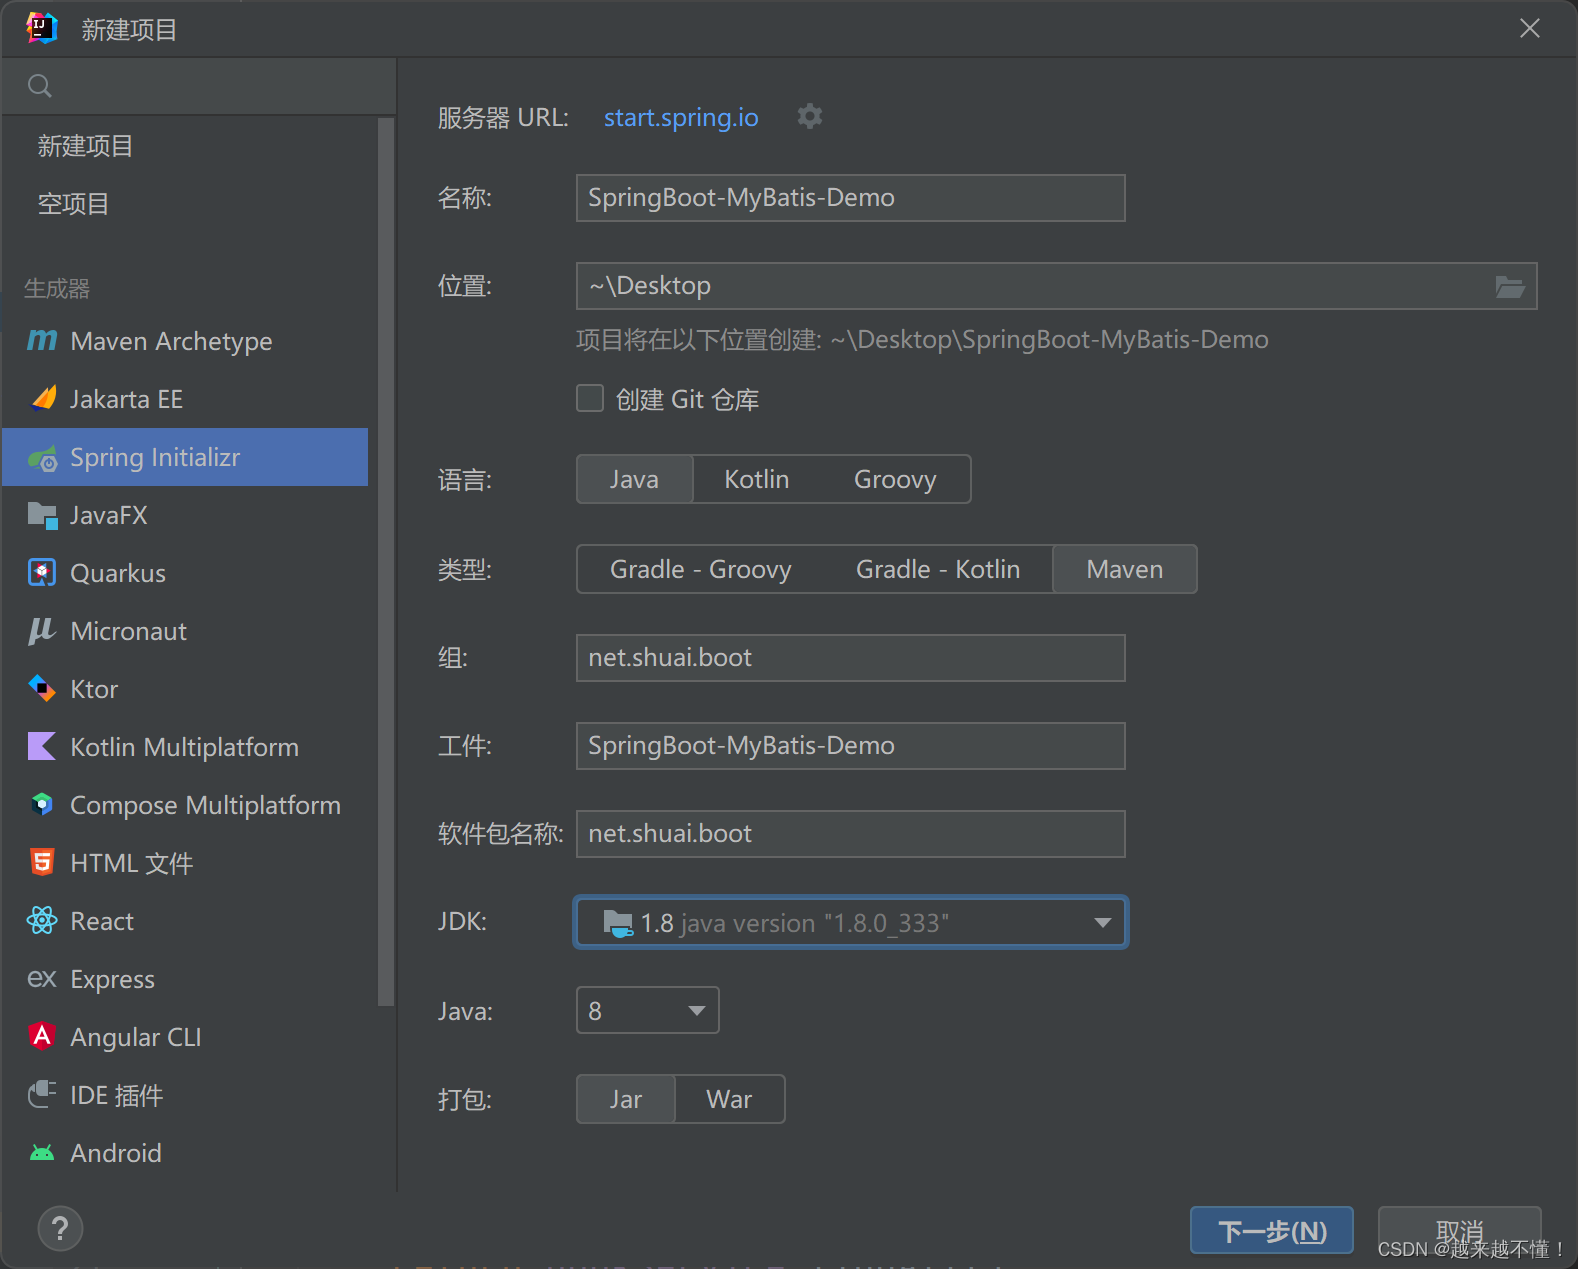Enable the Create Git repository checkbox
The image size is (1578, 1269).
coord(590,399)
